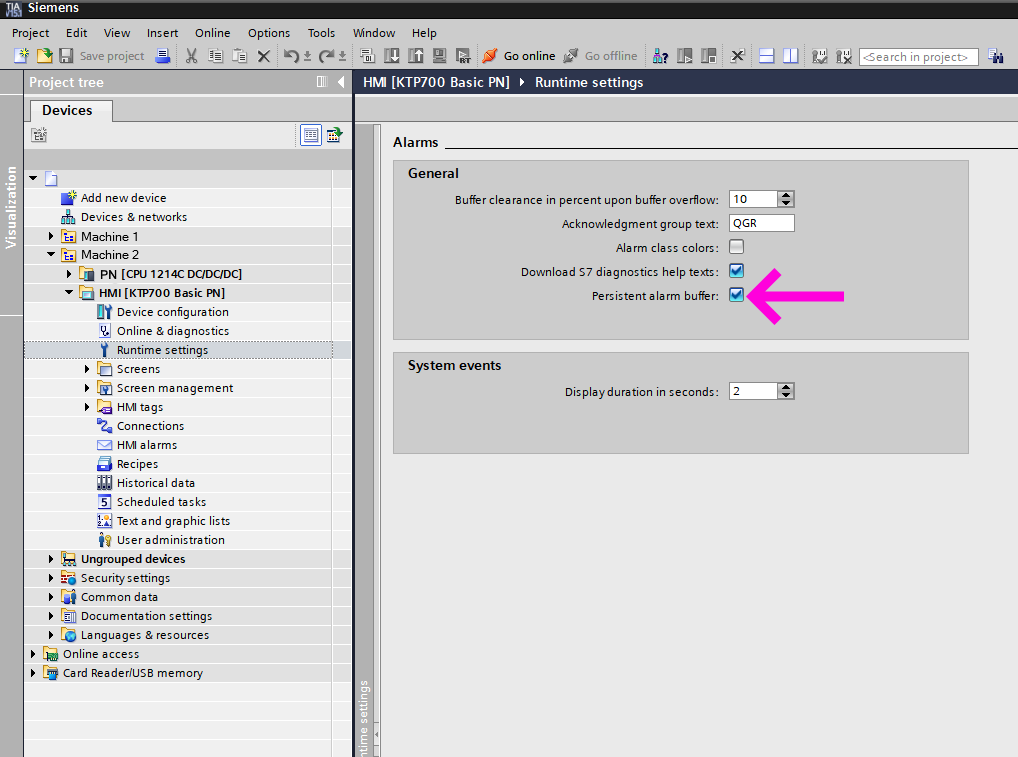Collapse the Project tree panel arrow
1018x757 pixels.
click(341, 82)
